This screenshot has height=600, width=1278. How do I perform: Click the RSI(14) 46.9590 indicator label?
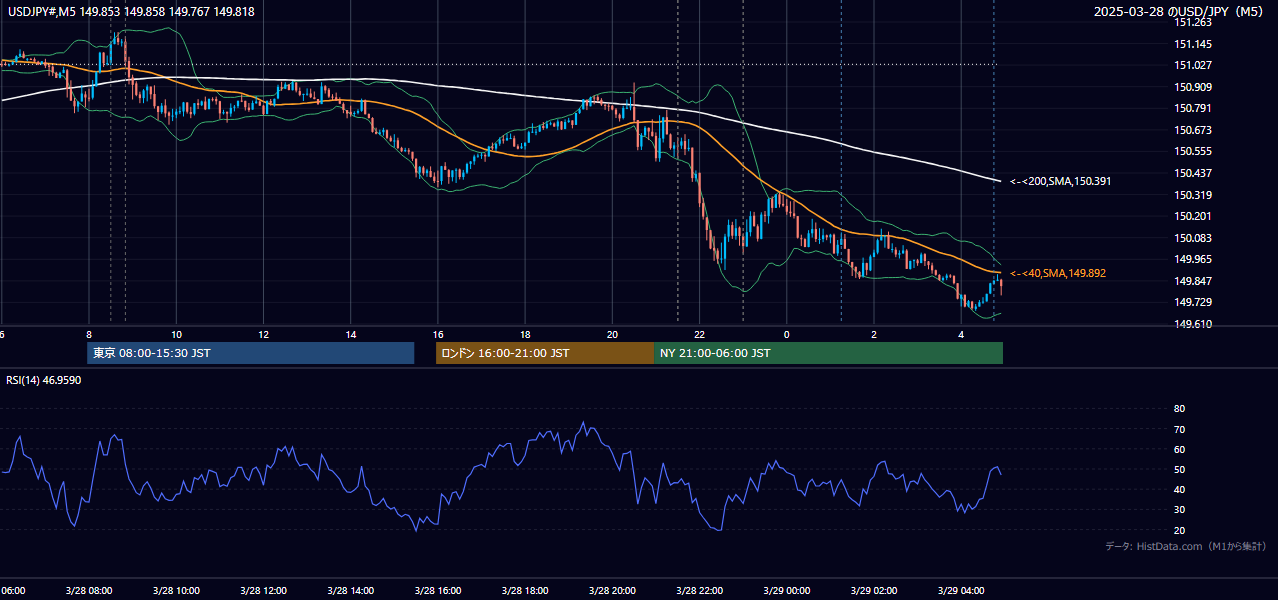coord(44,380)
